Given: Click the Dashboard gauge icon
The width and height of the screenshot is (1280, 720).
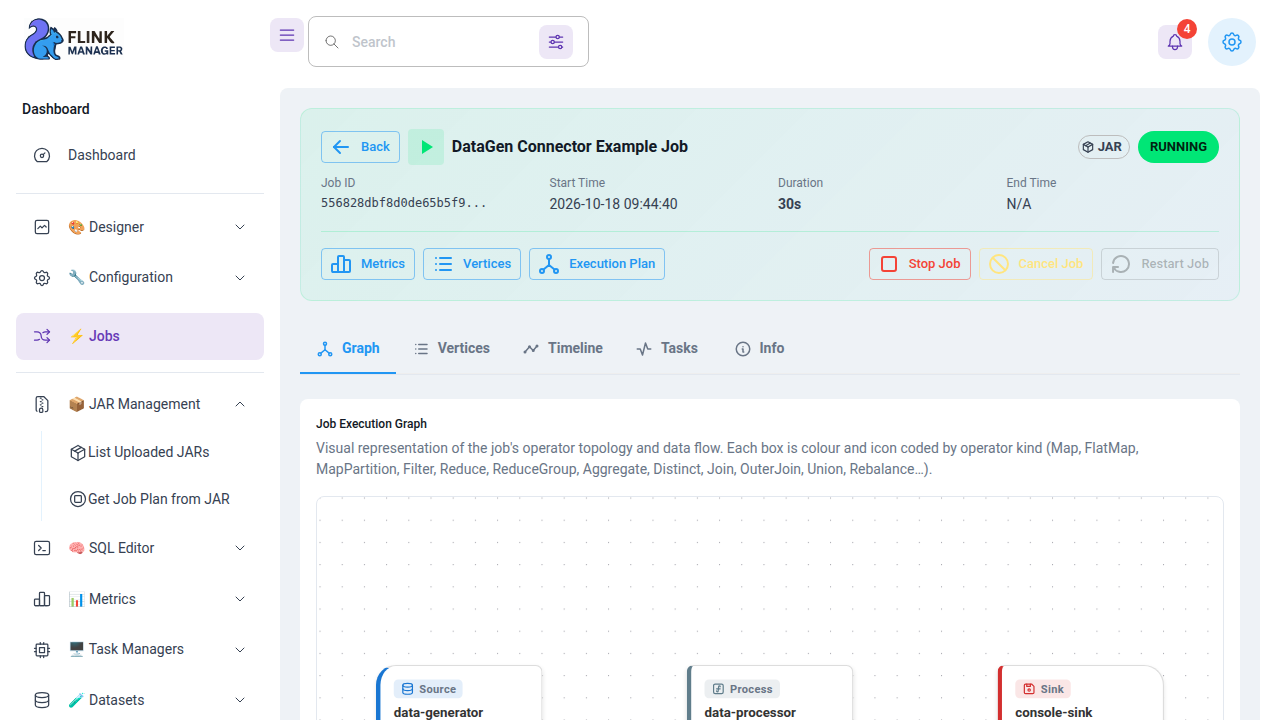Looking at the screenshot, I should pyautogui.click(x=42, y=155).
